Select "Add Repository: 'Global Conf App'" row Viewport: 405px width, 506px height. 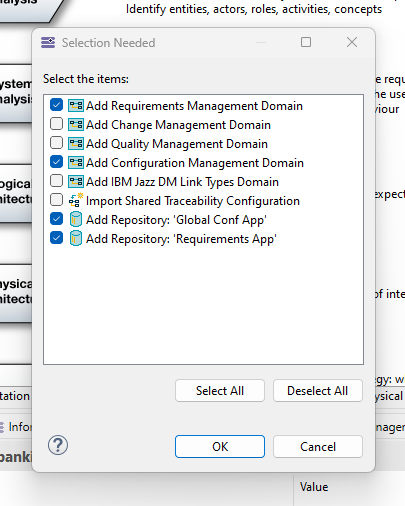pos(176,220)
